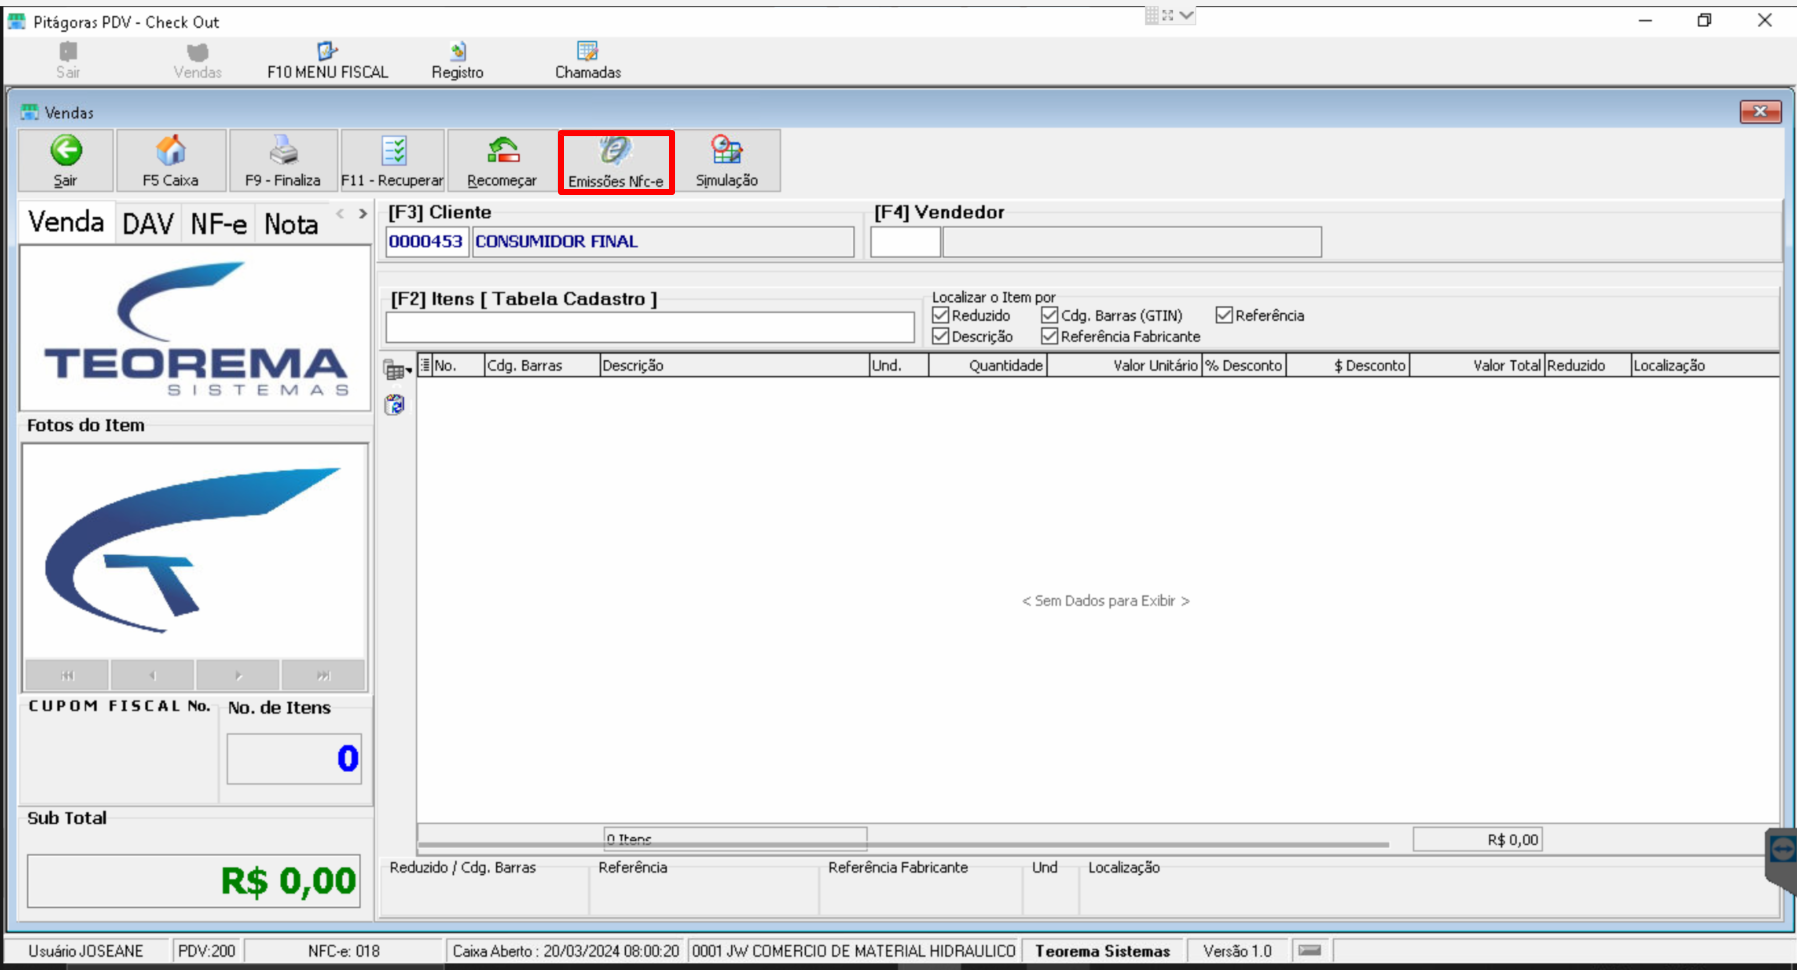Image resolution: width=1797 pixels, height=970 pixels.
Task: Click F11 - Recuperar button
Action: click(x=393, y=160)
